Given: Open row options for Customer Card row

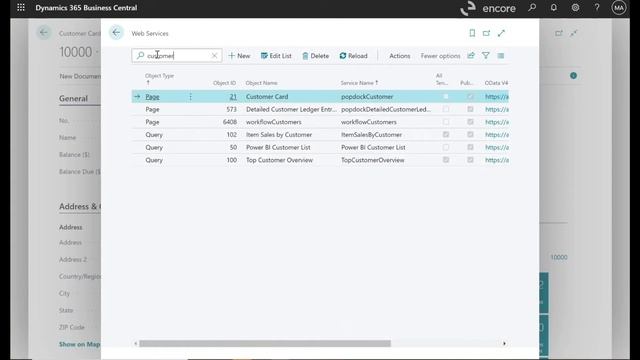Looking at the screenshot, I should [x=190, y=97].
